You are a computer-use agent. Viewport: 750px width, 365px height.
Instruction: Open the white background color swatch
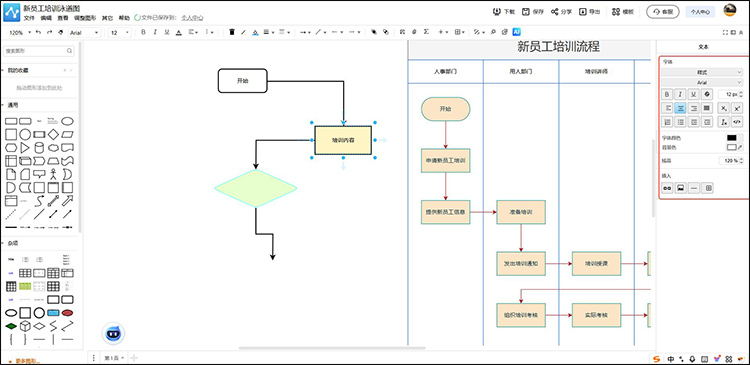pyautogui.click(x=732, y=147)
